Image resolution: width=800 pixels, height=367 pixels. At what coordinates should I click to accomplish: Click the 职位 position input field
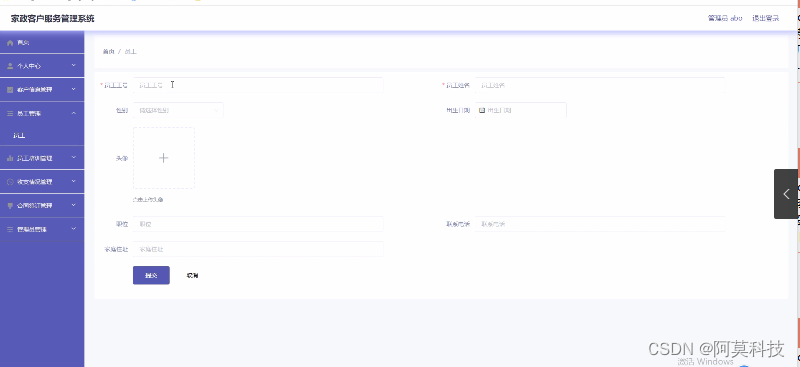258,224
